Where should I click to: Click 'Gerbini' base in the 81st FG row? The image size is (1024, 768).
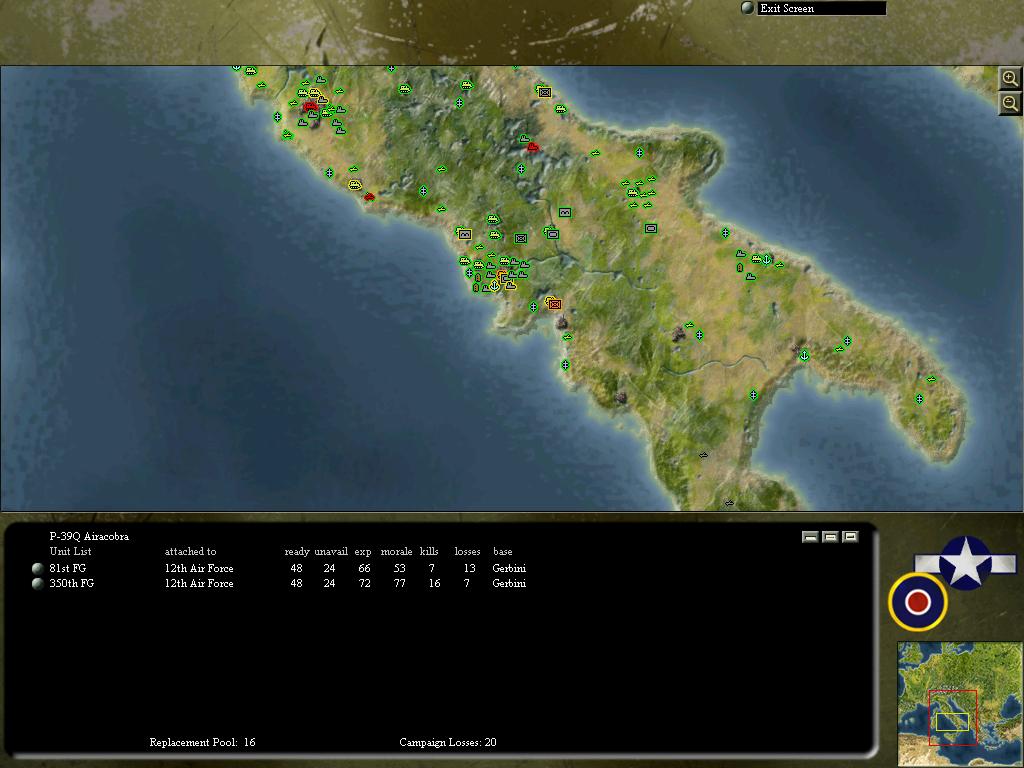(509, 568)
